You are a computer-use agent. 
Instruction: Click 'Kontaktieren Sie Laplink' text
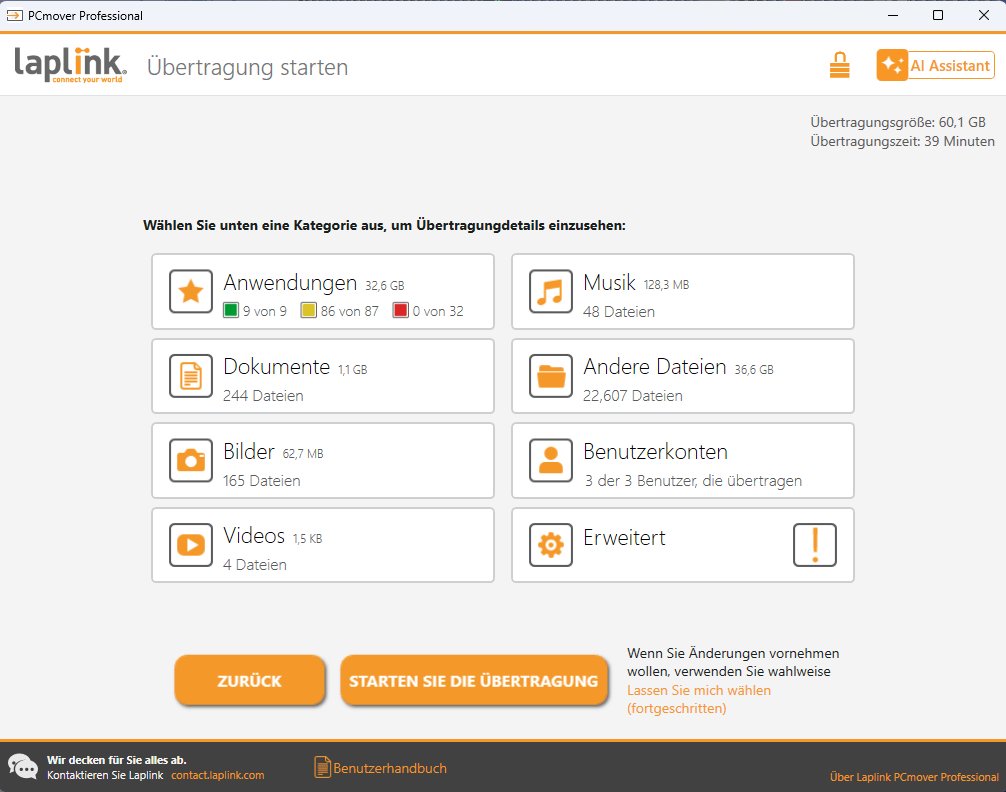pyautogui.click(x=105, y=775)
